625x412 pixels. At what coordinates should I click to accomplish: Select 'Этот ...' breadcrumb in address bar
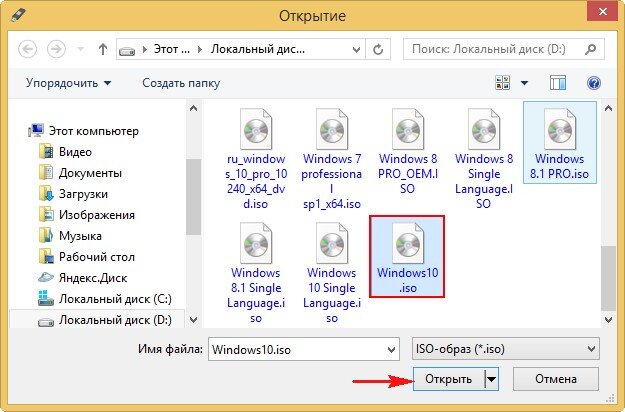(172, 49)
